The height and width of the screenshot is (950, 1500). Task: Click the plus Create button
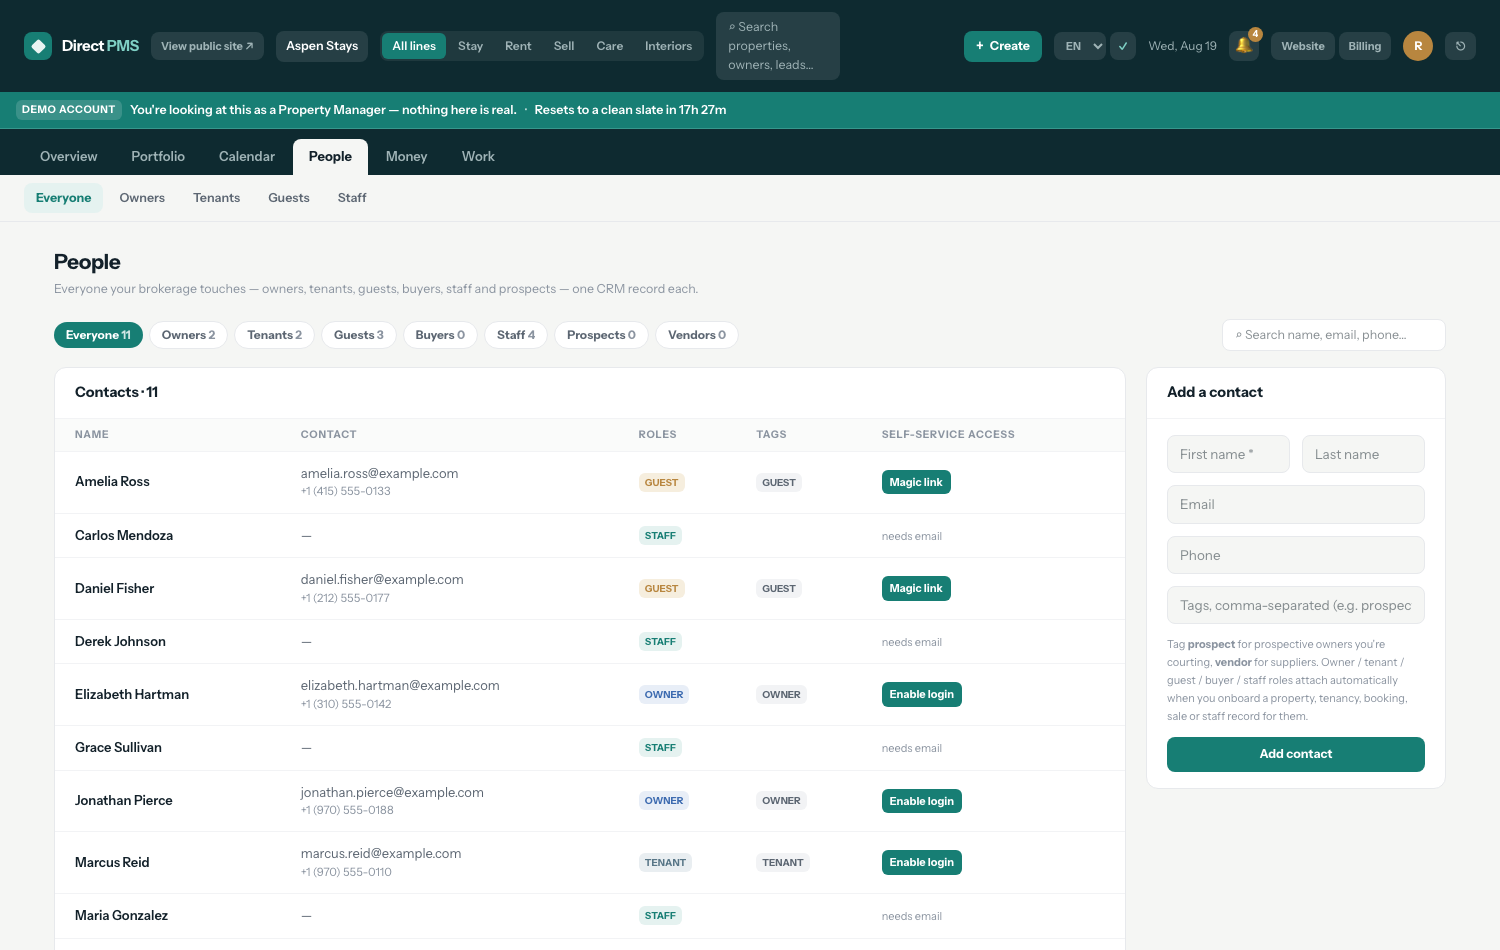pos(1003,46)
